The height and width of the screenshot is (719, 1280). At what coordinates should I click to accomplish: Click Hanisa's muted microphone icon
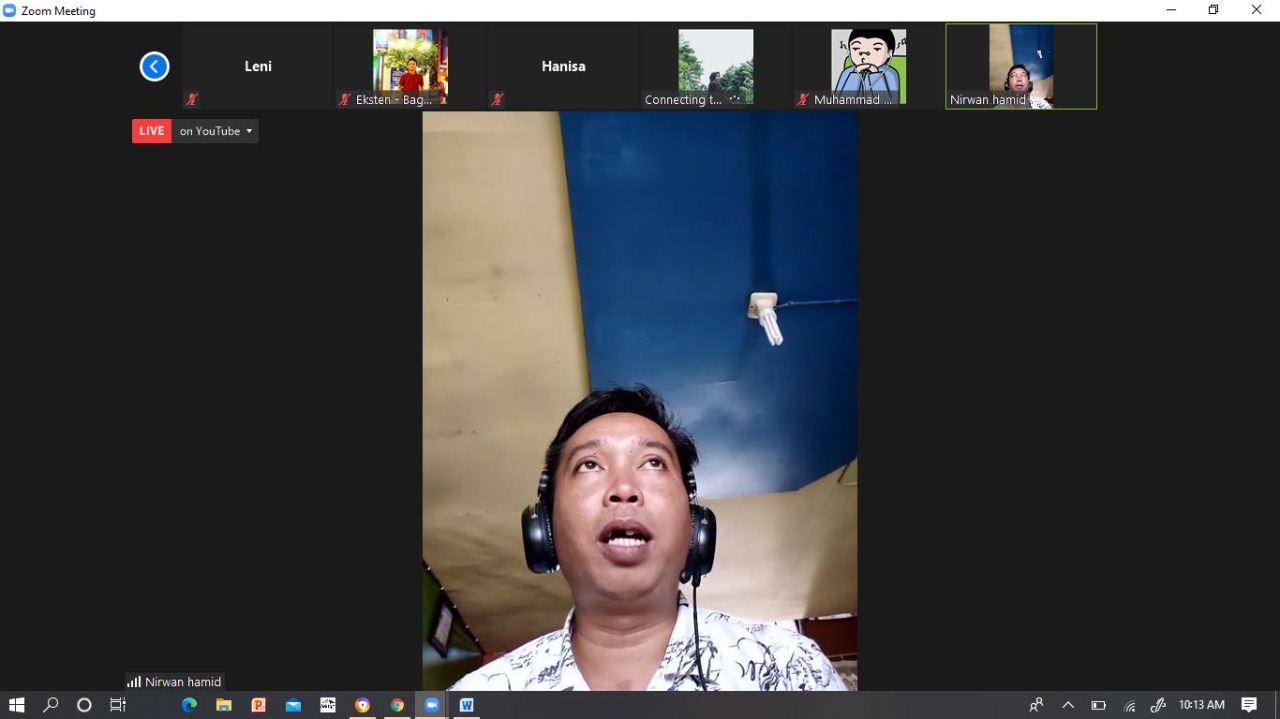point(497,99)
